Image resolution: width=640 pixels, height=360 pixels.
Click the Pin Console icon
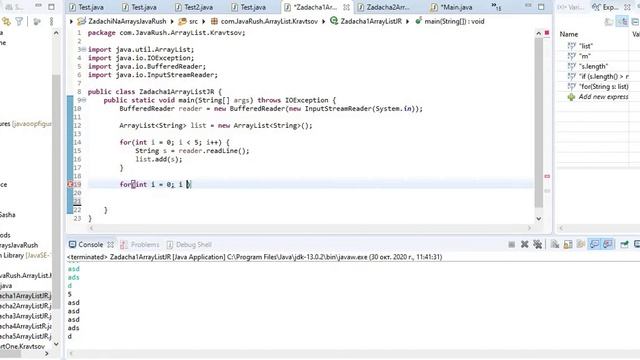[x=624, y=244]
